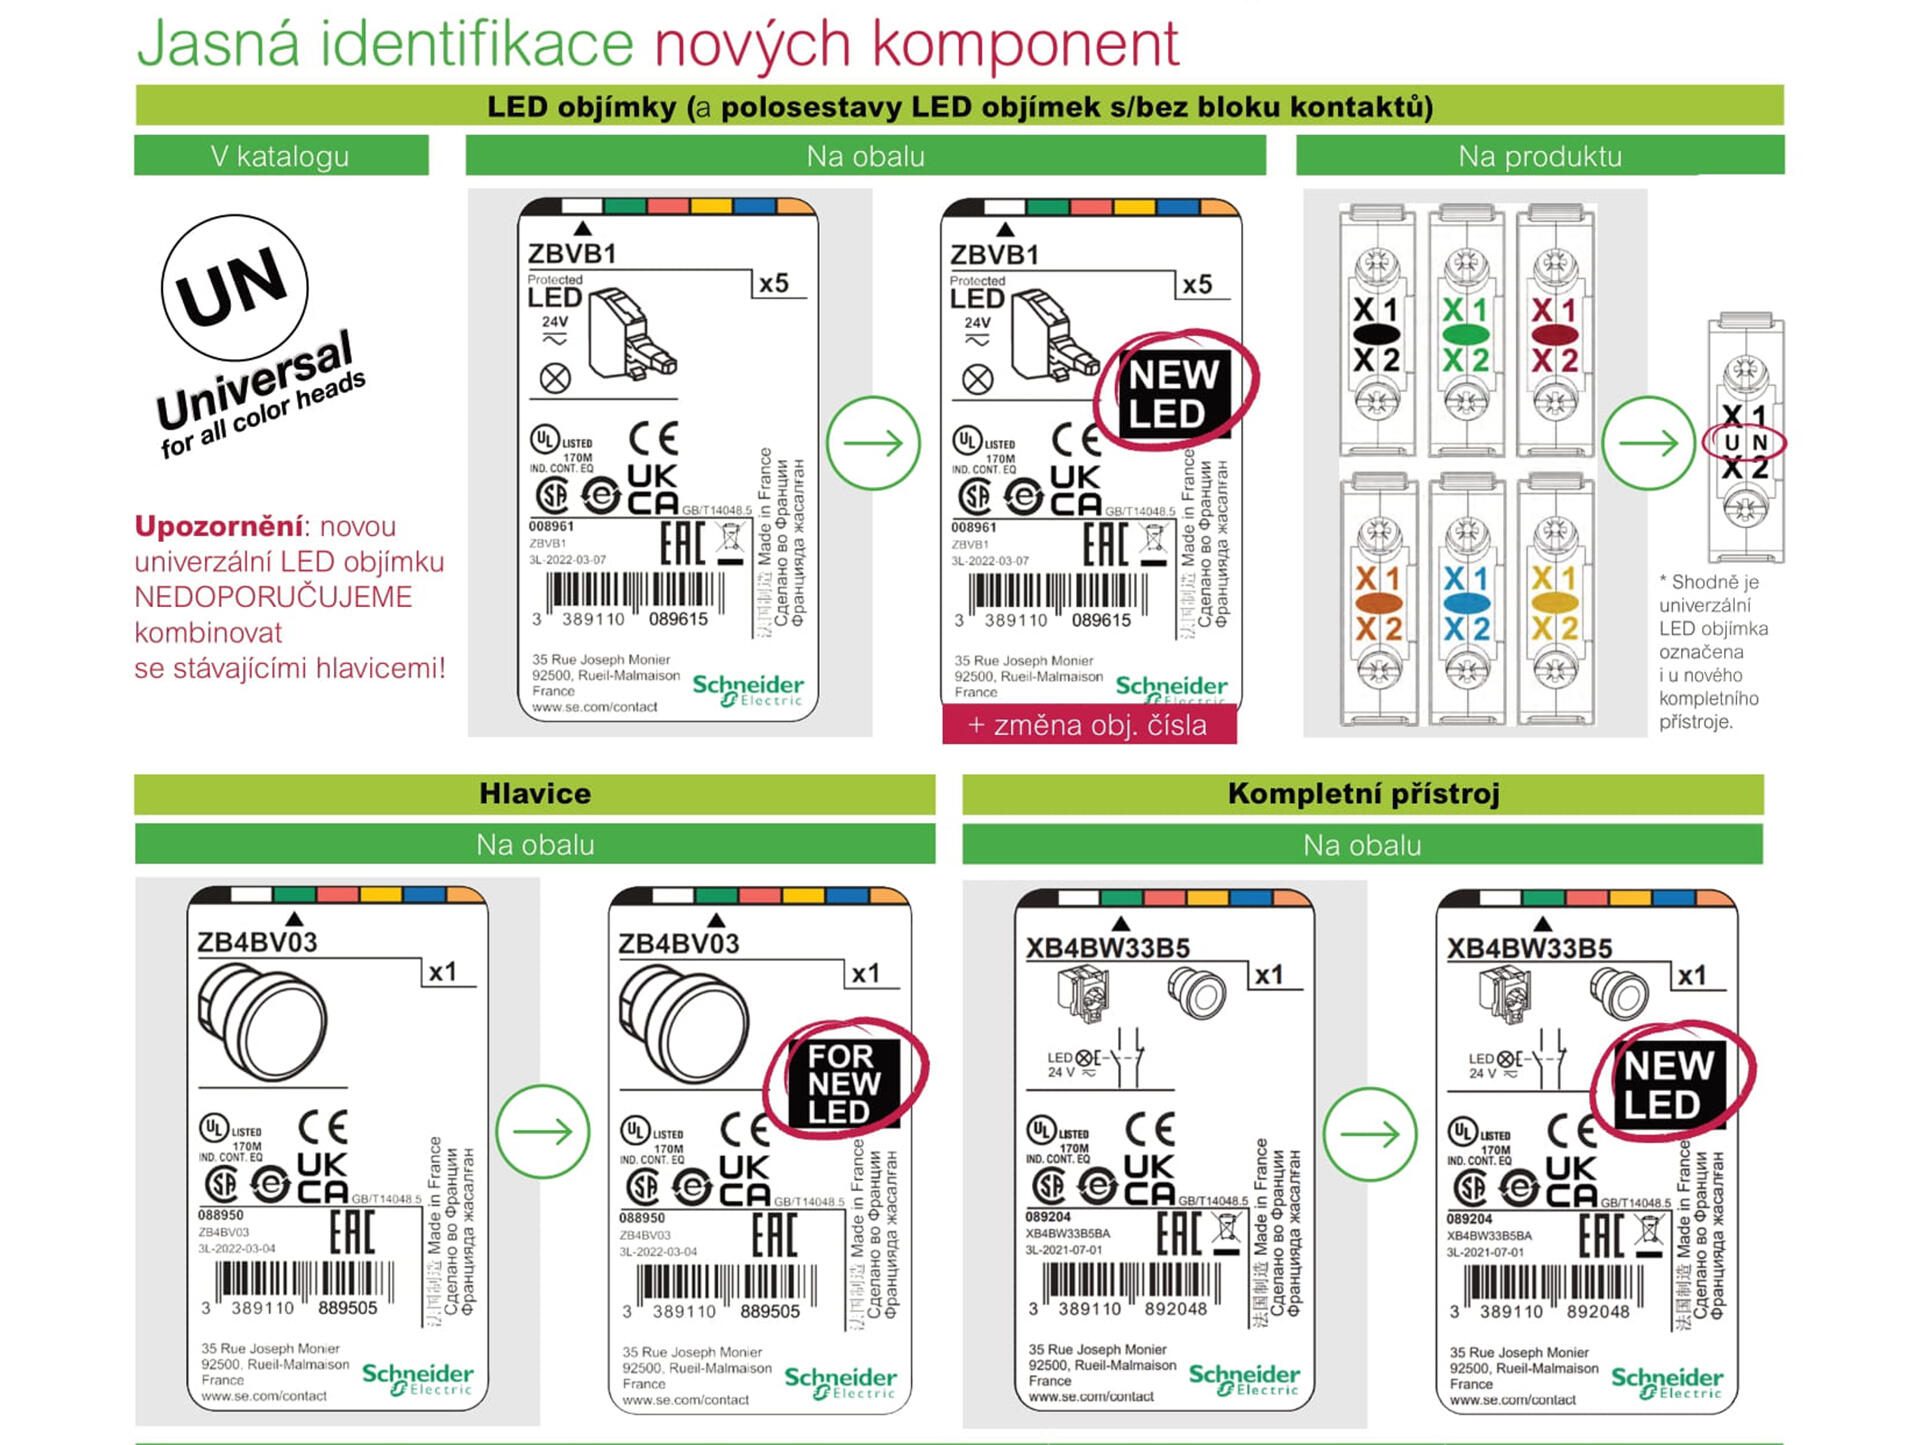The height and width of the screenshot is (1445, 1920).
Task: Click the "LED objímky" section banner
Action: pyautogui.click(x=960, y=106)
